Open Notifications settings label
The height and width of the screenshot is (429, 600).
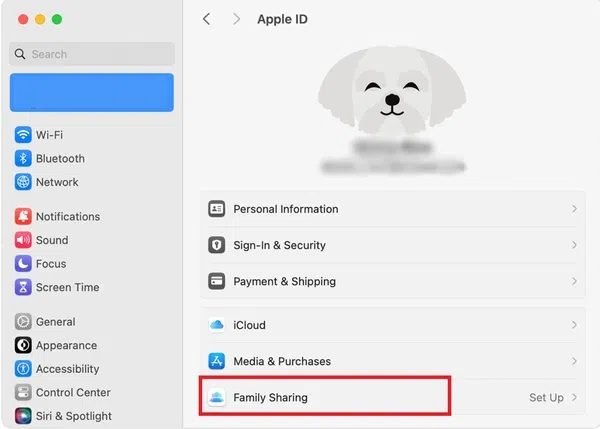68,217
